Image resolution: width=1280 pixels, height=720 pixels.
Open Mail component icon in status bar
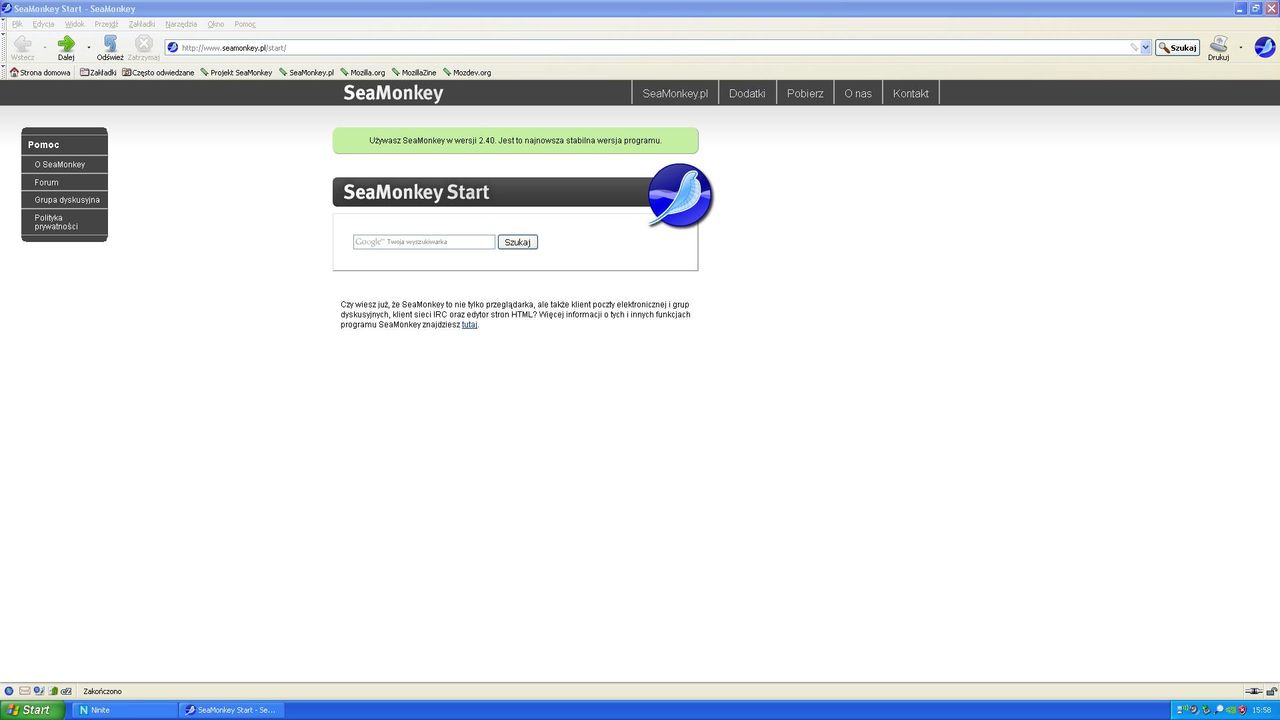coord(24,691)
